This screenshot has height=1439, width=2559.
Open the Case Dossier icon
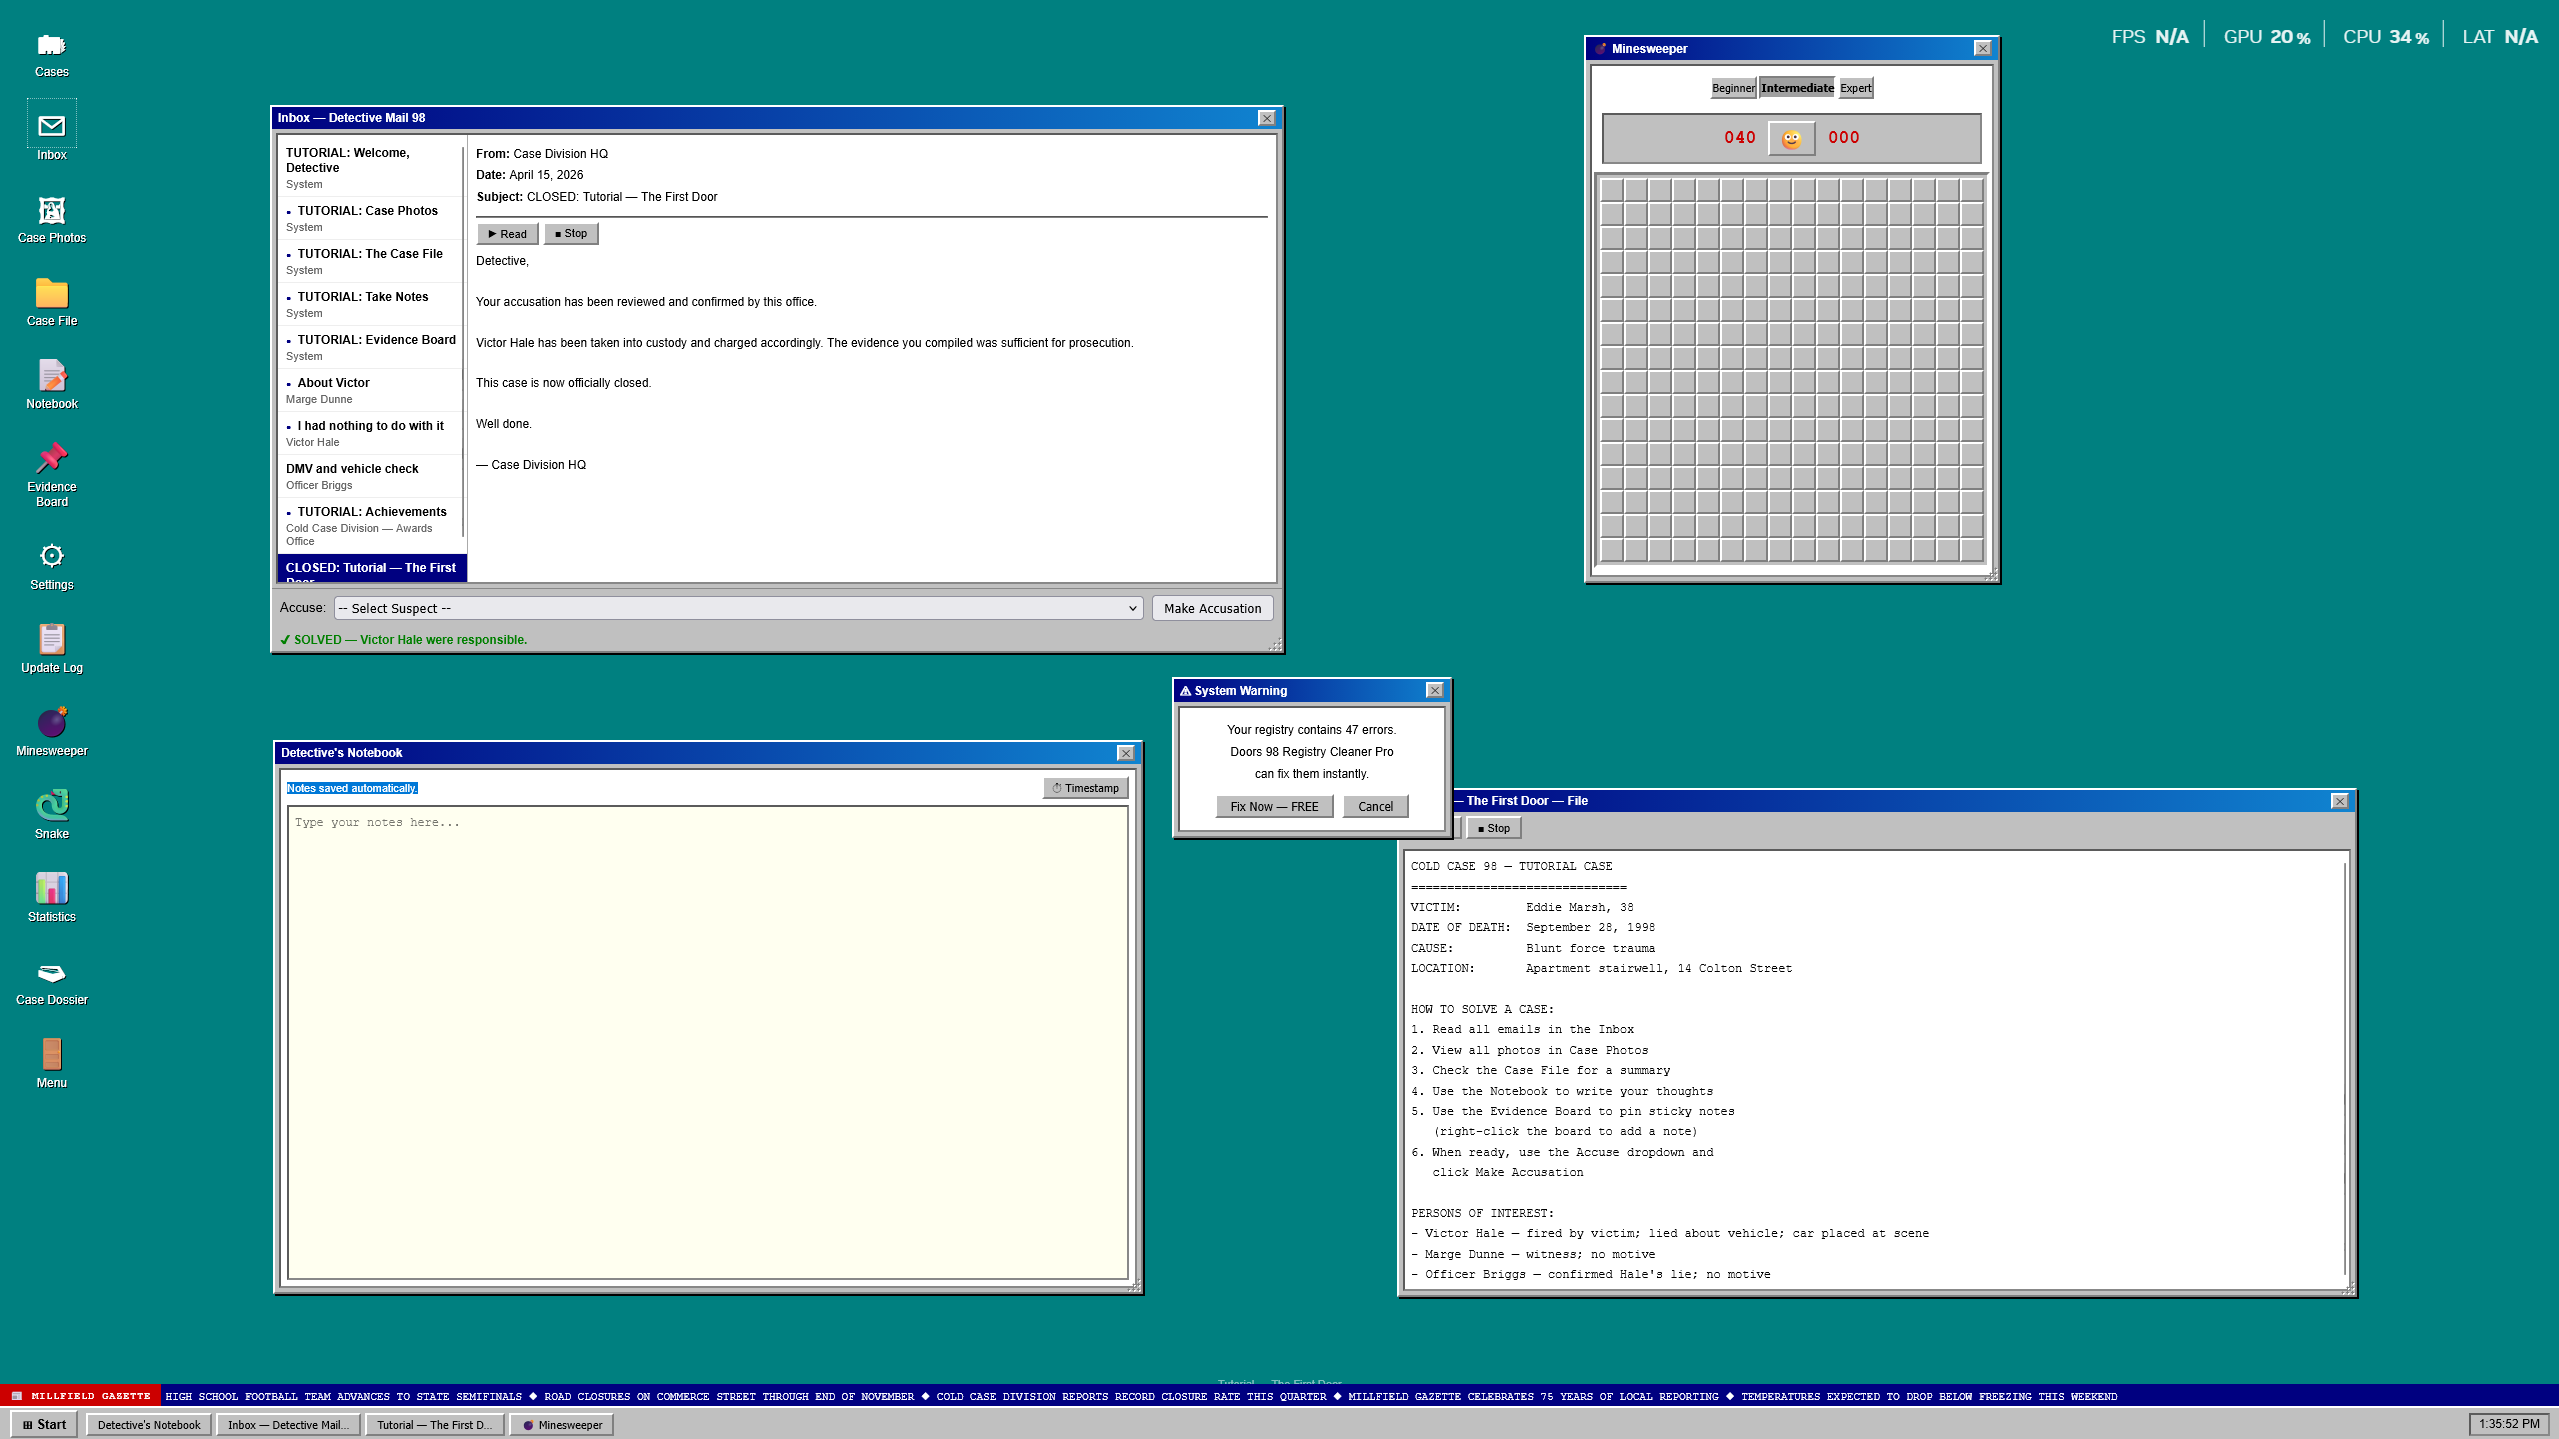click(x=51, y=973)
